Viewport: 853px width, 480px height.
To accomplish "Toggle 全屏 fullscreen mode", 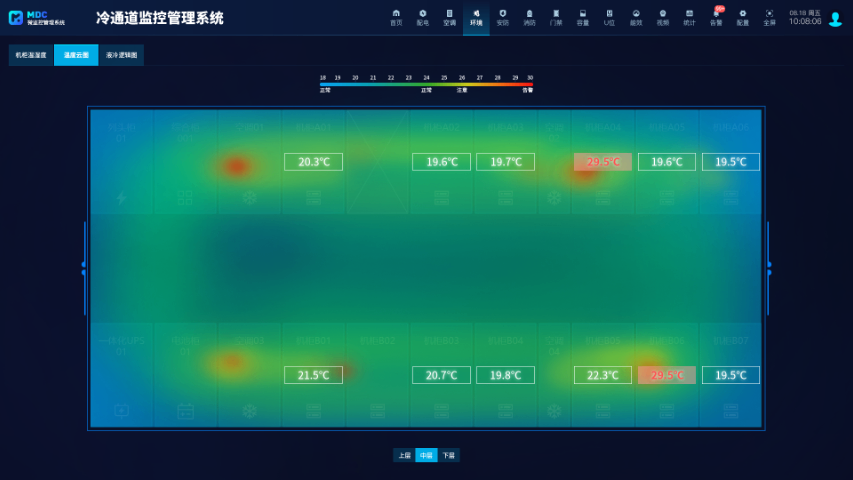I will pyautogui.click(x=769, y=17).
